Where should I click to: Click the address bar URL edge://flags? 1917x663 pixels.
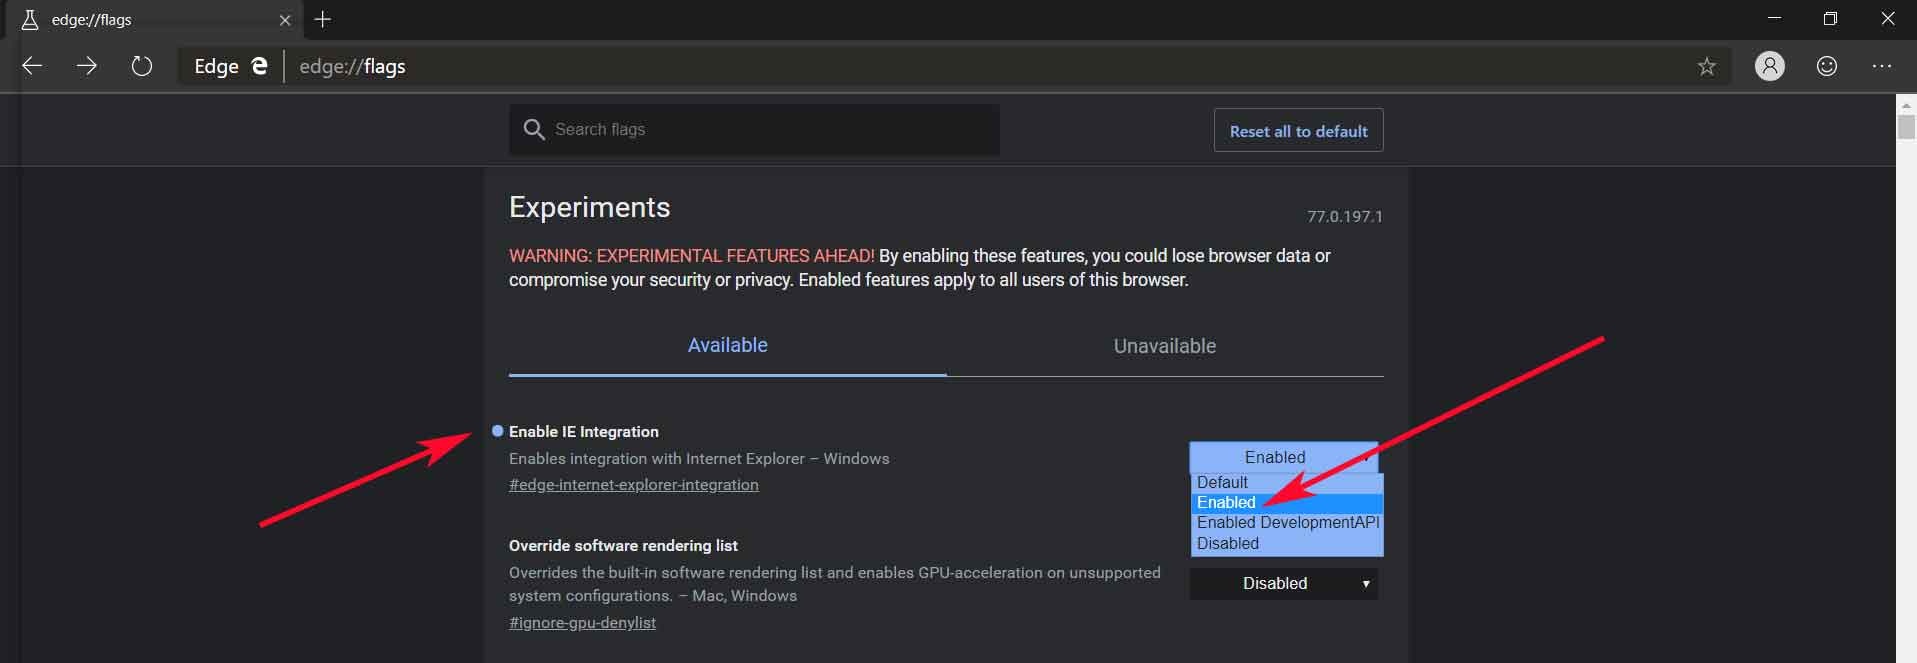352,66
